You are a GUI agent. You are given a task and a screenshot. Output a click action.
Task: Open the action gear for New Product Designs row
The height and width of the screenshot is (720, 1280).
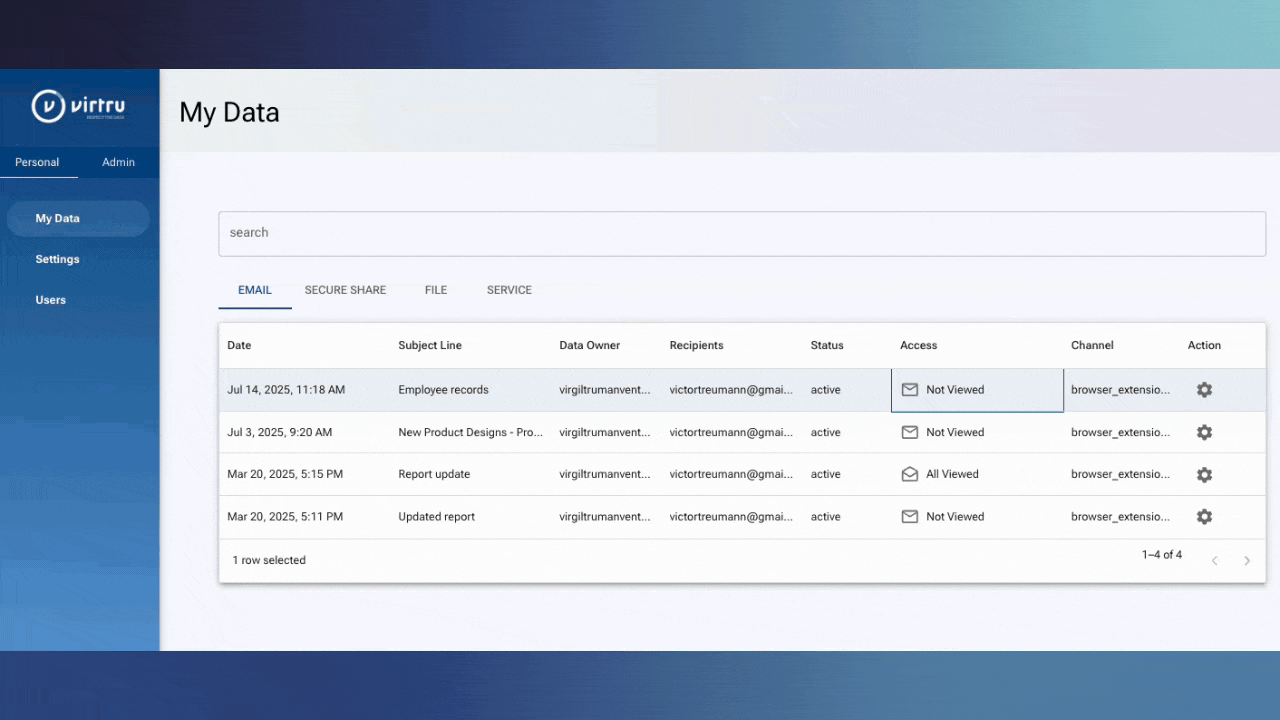pos(1204,432)
